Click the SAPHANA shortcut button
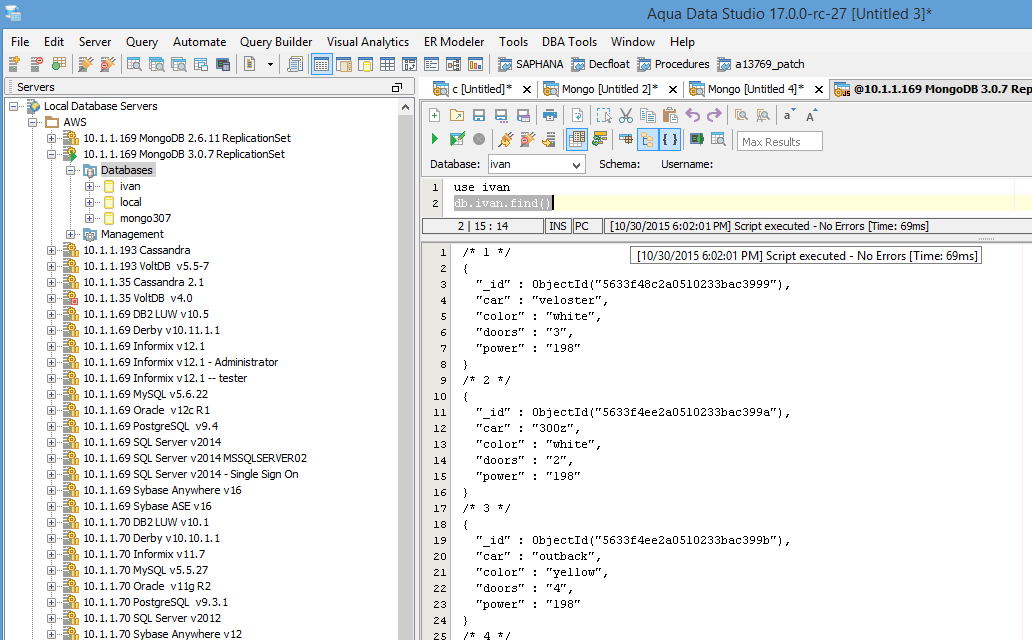 click(x=530, y=64)
